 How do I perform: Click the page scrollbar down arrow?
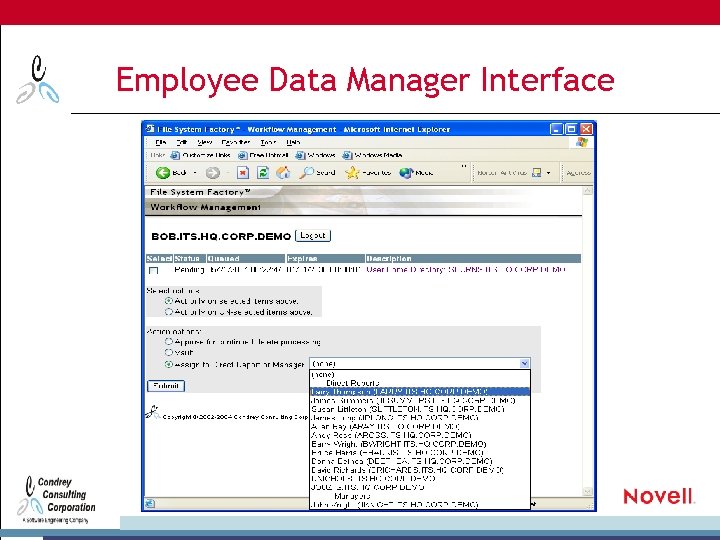[x=588, y=492]
